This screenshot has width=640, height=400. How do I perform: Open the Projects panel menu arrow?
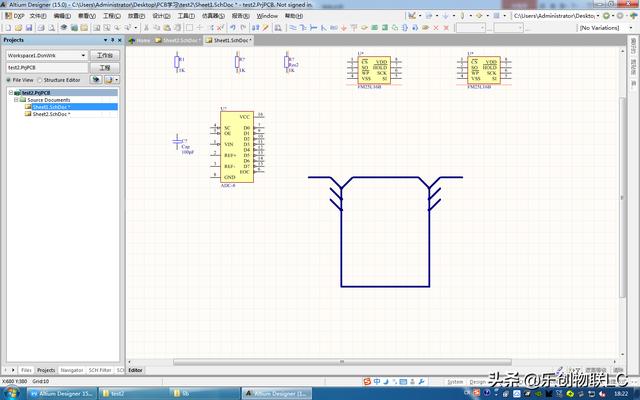[105, 40]
